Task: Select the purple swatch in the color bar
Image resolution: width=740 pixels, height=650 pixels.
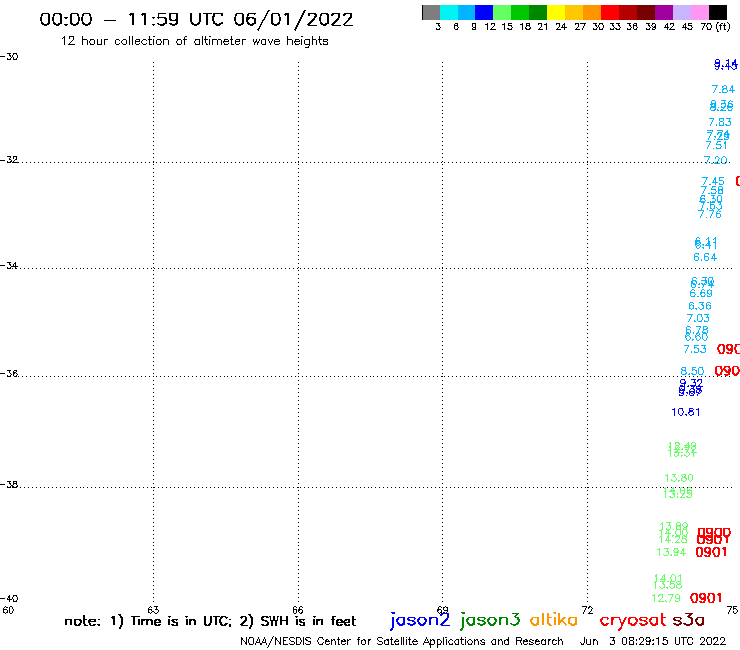Action: click(664, 12)
